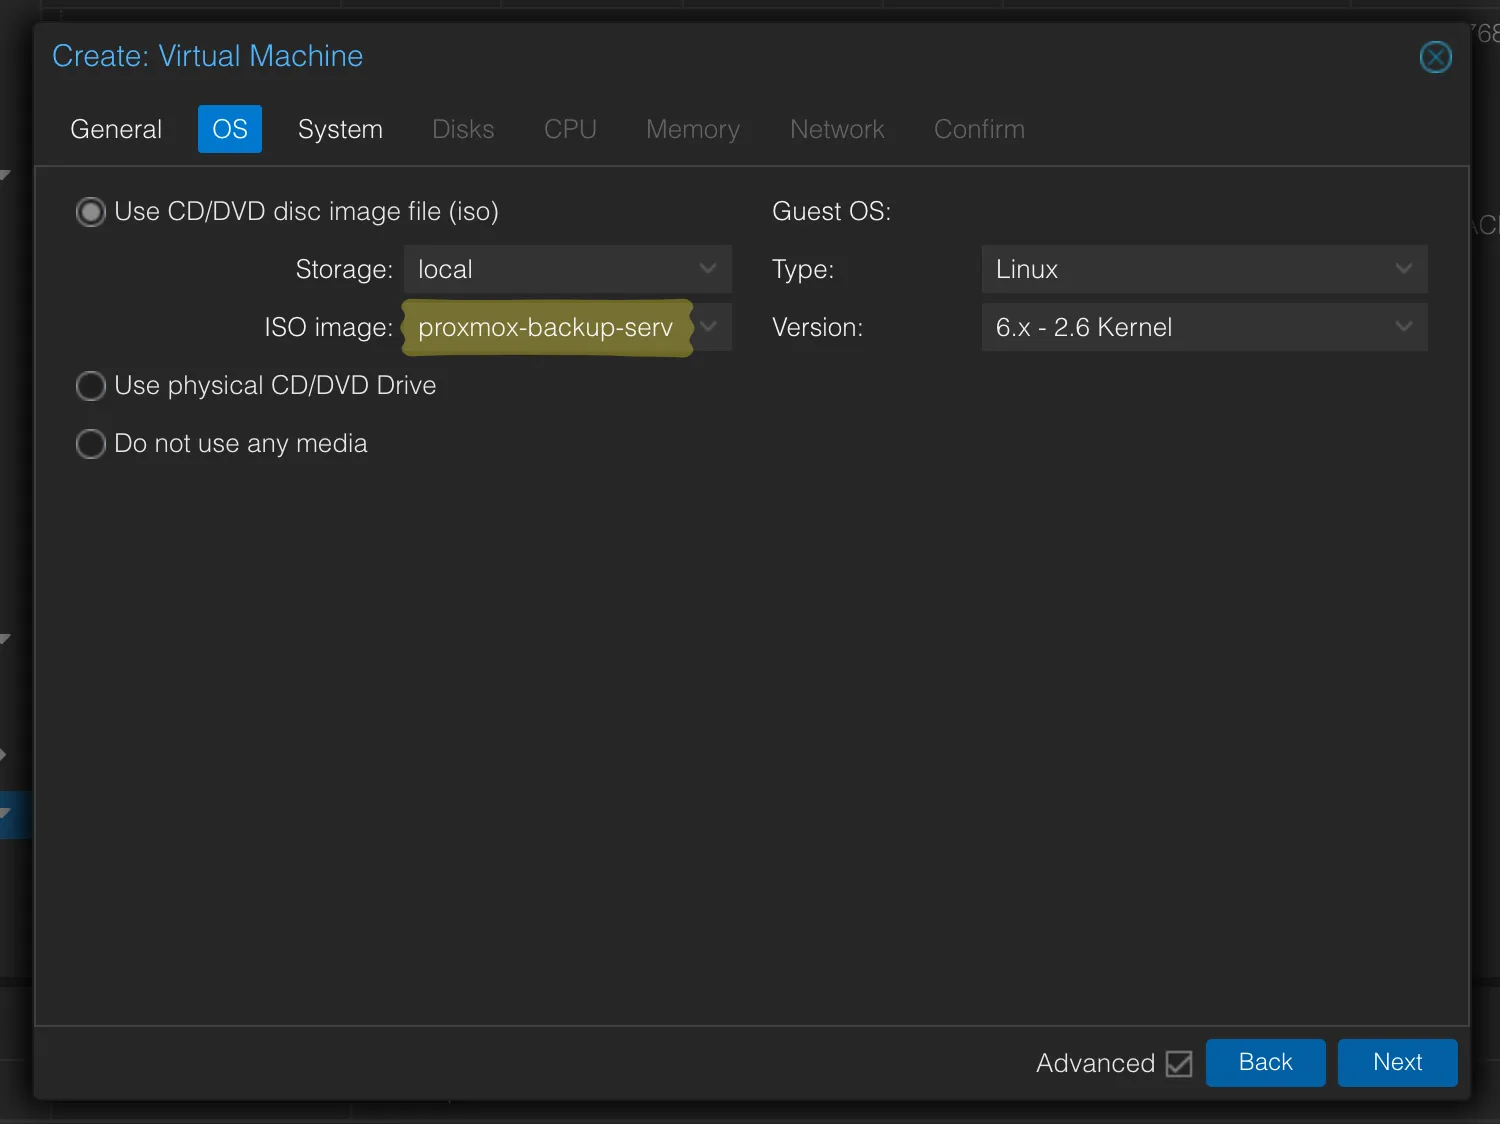Open the Disks tab

click(463, 129)
